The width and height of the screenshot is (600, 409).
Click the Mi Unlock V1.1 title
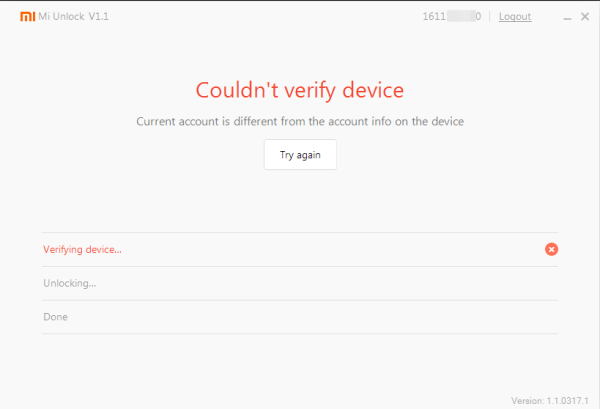[73, 16]
